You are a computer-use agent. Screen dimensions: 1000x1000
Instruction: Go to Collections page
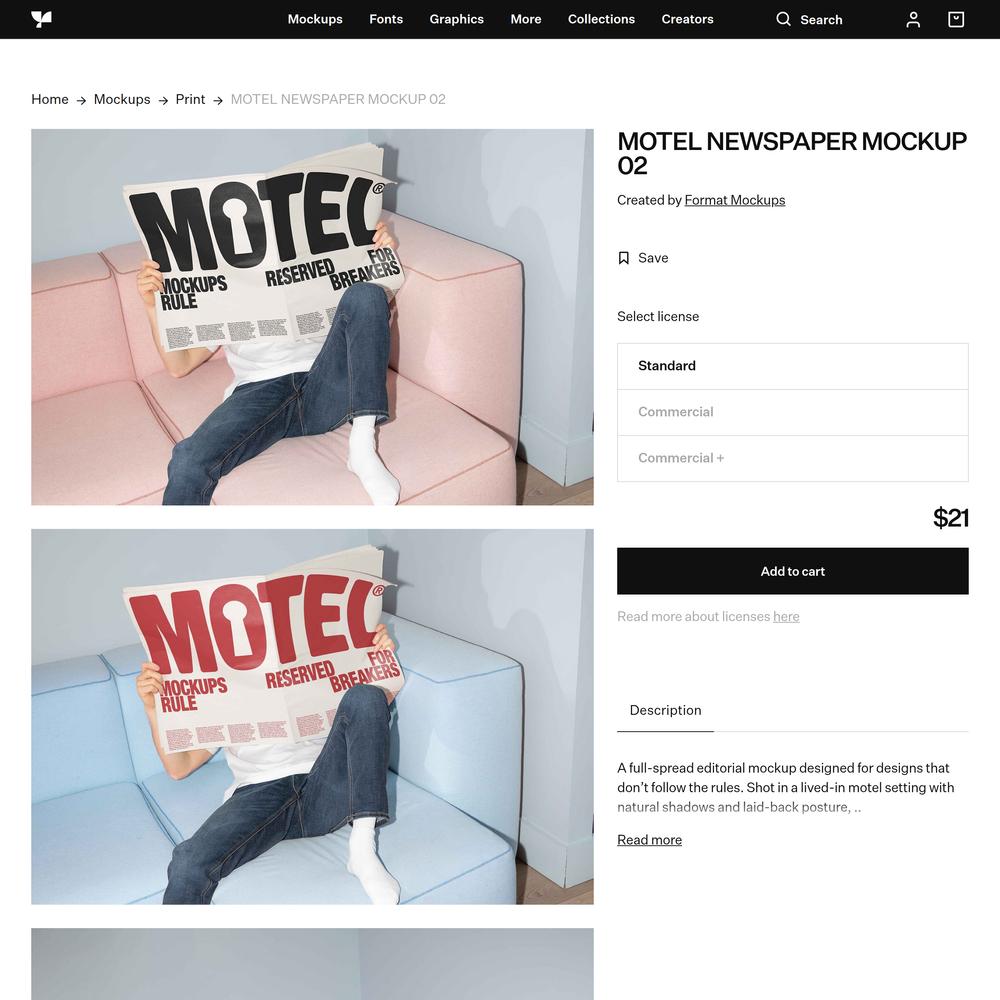601,19
